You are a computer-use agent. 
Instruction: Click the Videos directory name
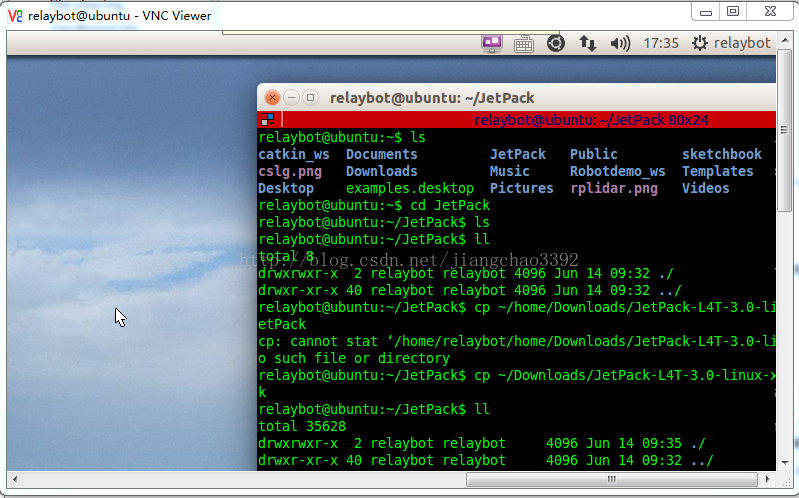705,189
